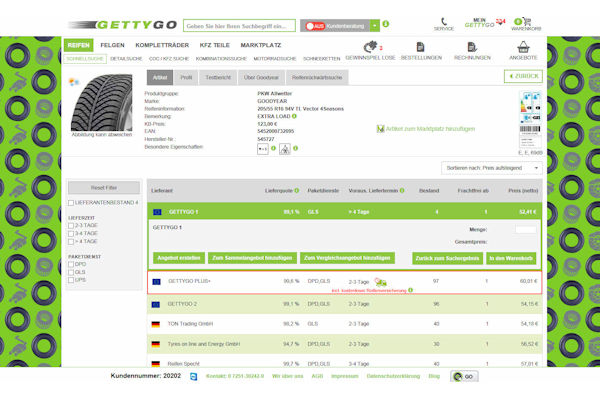
Task: Switch to the Profil tab
Action: (186, 77)
